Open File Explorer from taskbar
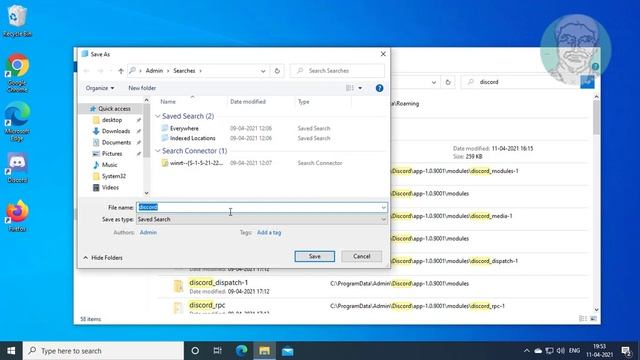This screenshot has width=640, height=360. 264,351
